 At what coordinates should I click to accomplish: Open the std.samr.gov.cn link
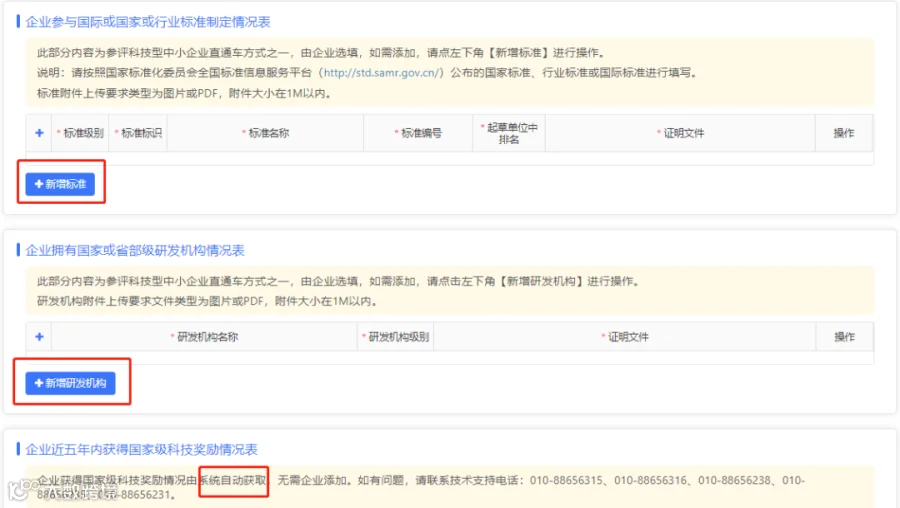381,73
